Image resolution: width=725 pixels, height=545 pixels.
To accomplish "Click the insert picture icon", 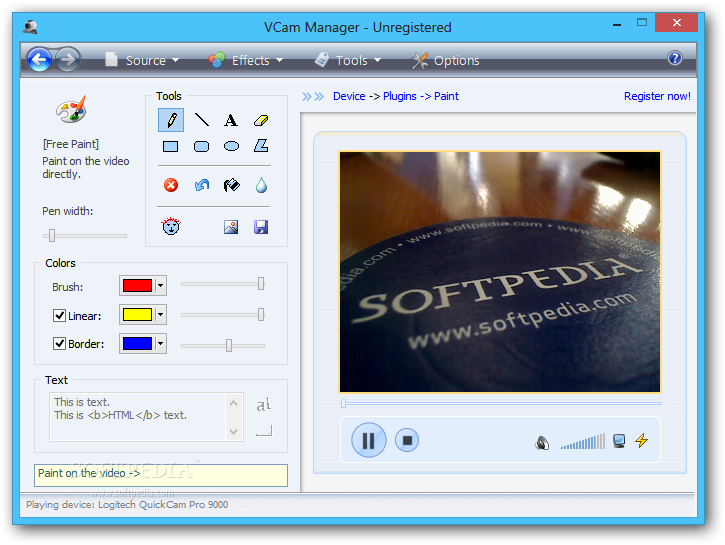I will click(231, 227).
